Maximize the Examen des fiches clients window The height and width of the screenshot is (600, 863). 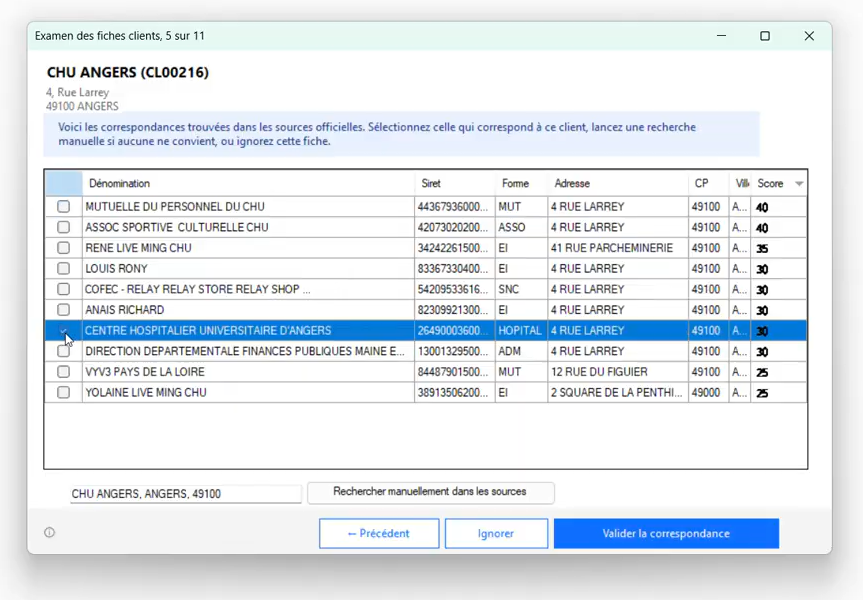click(x=765, y=36)
